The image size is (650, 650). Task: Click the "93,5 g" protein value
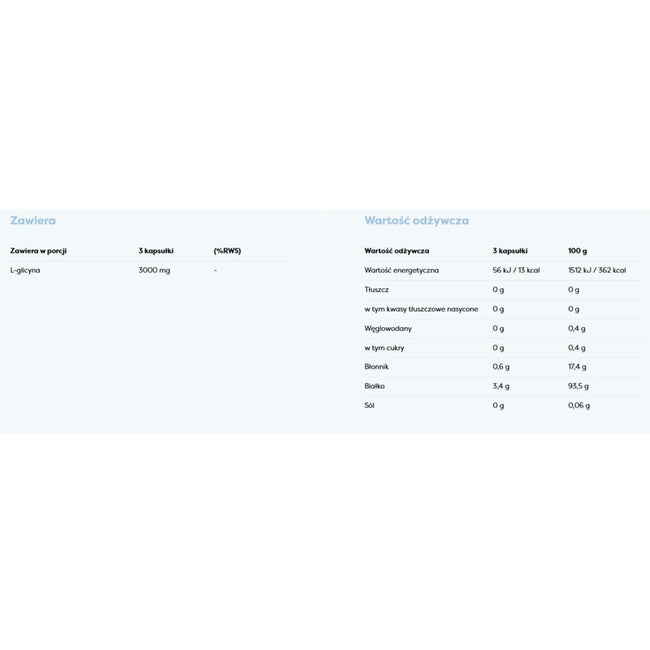point(579,386)
